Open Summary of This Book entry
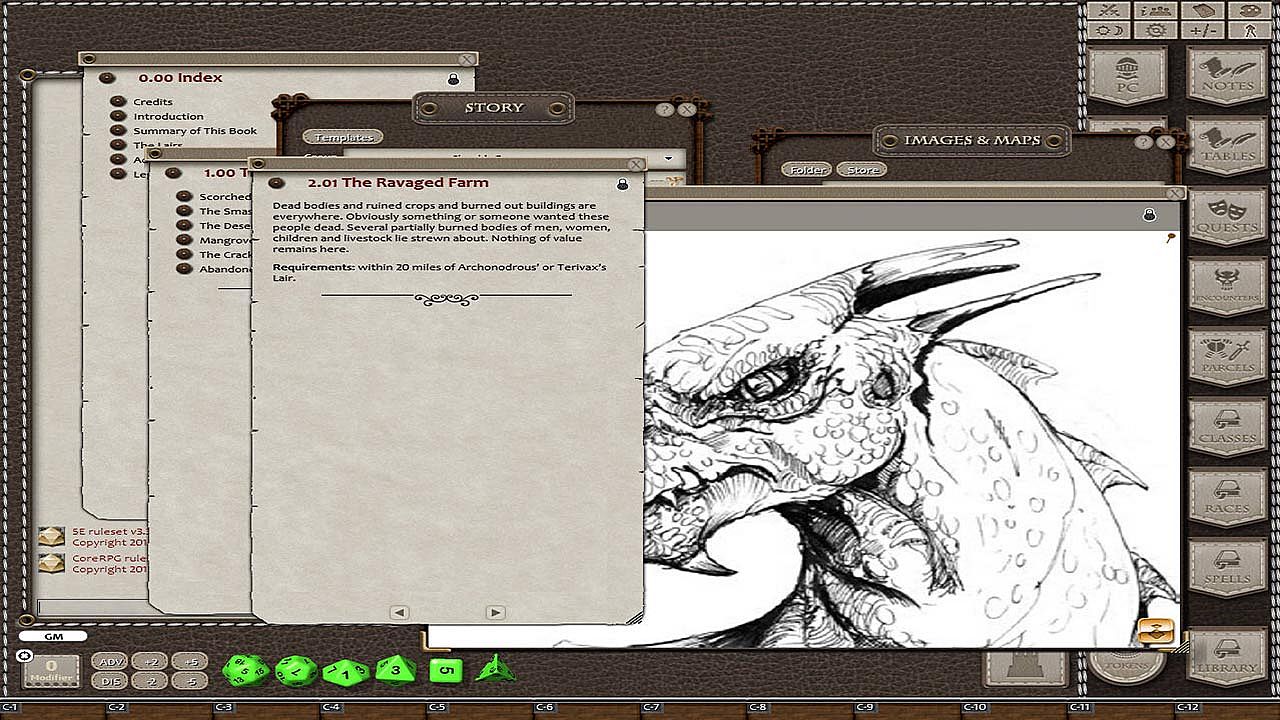 [x=195, y=131]
